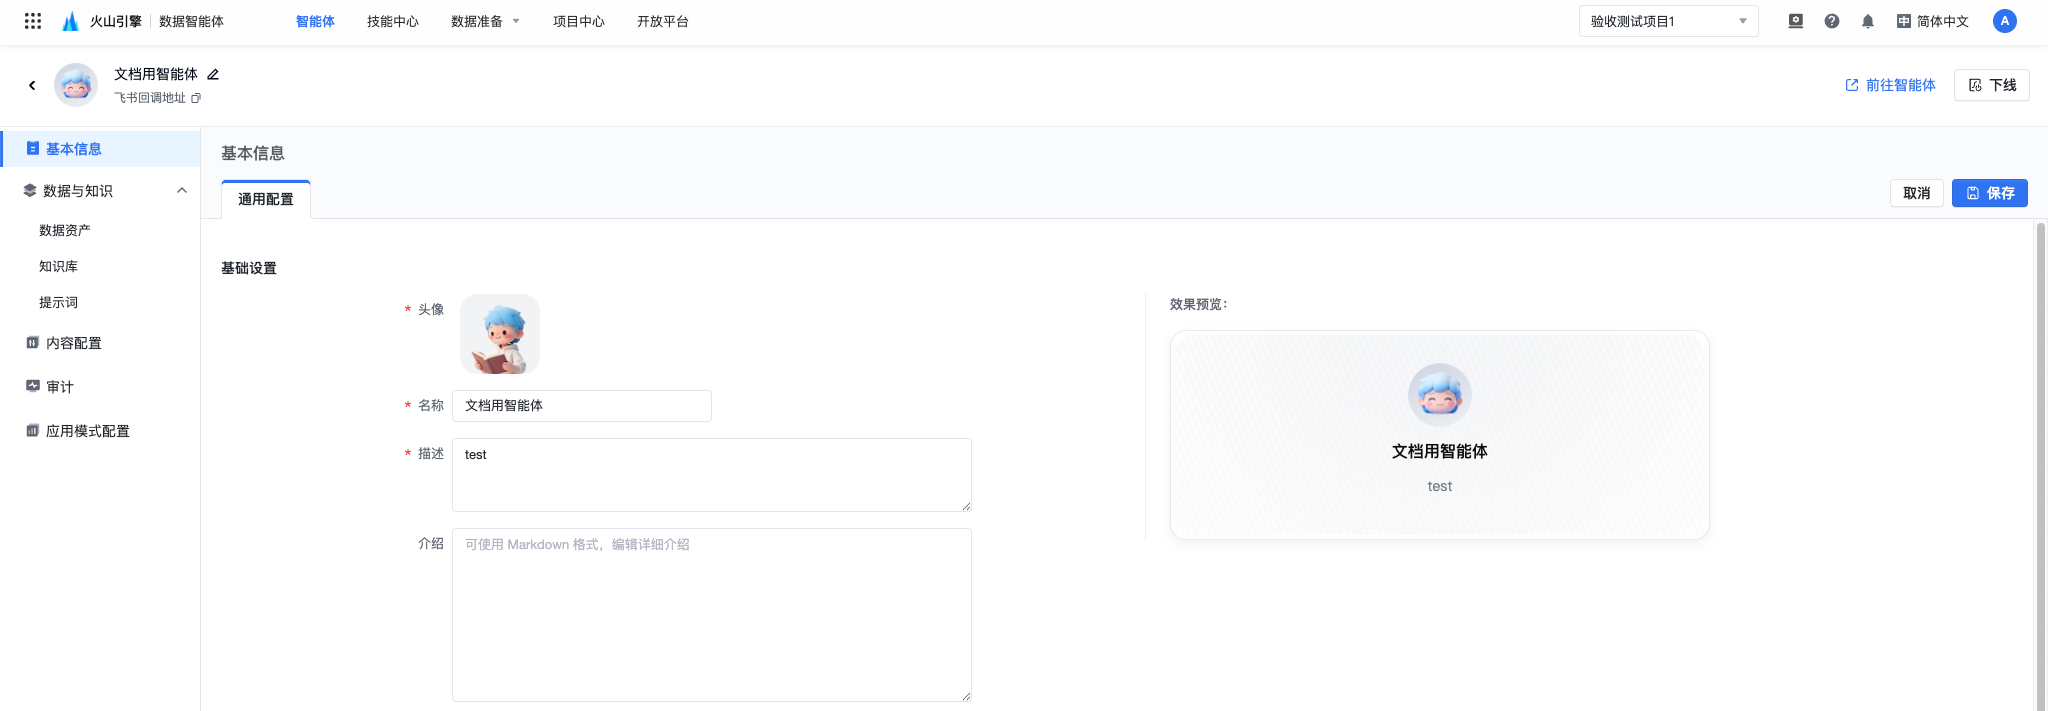Image resolution: width=2048 pixels, height=711 pixels.
Task: Open the 技能中心 menu
Action: [393, 21]
